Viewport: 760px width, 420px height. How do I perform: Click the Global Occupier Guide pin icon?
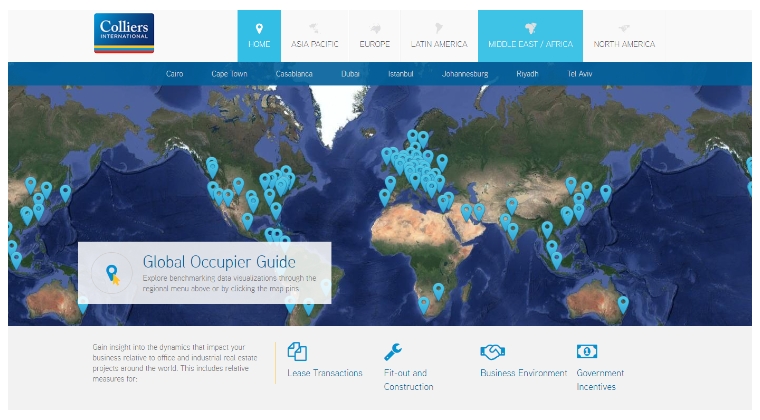click(112, 272)
